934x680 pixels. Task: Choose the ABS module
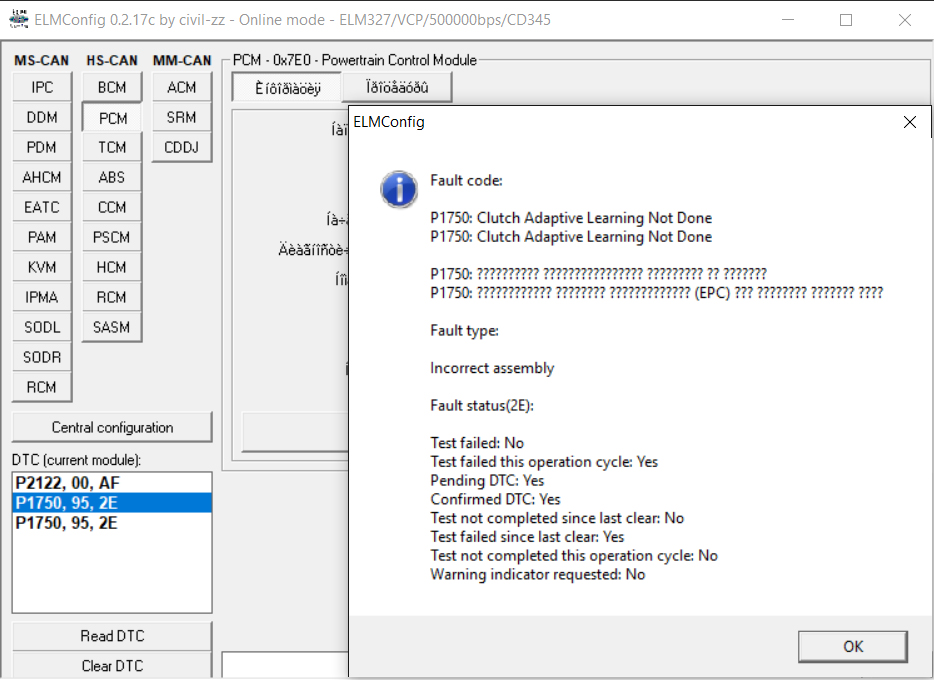[112, 177]
